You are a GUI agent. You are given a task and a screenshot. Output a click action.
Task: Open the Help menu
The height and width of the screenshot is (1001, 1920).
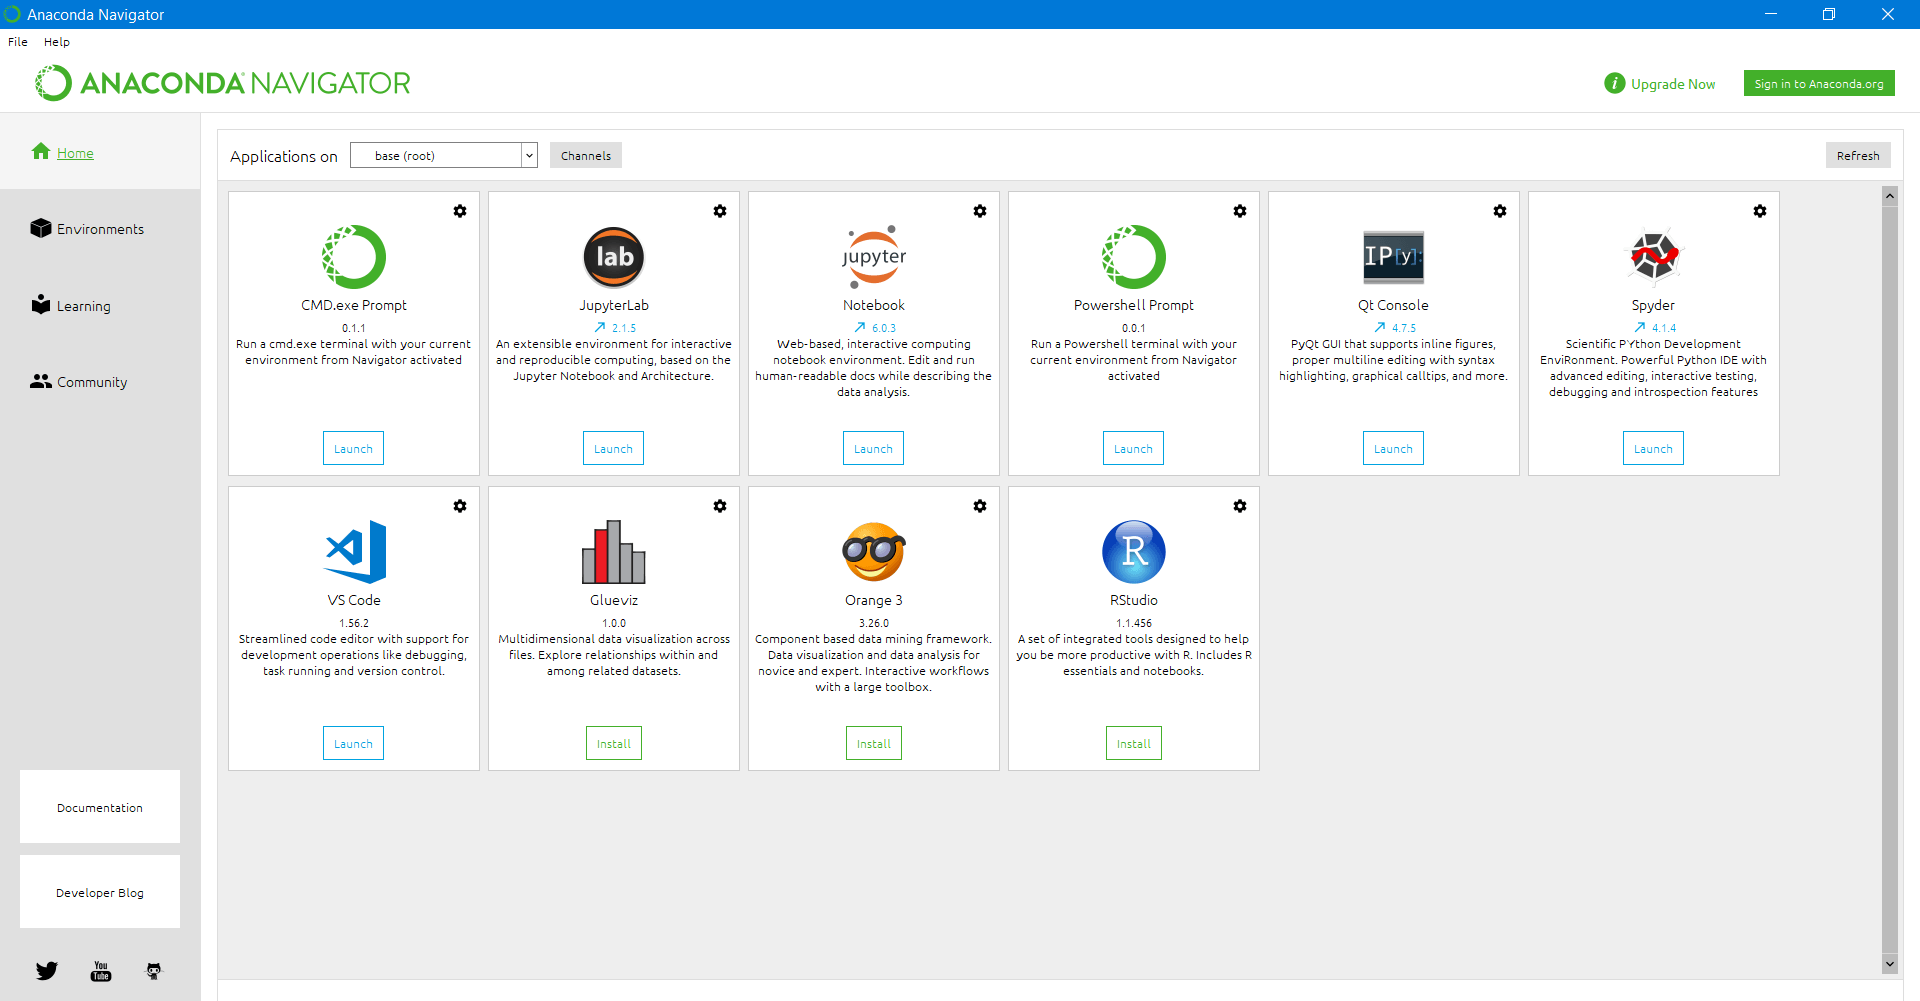click(57, 42)
